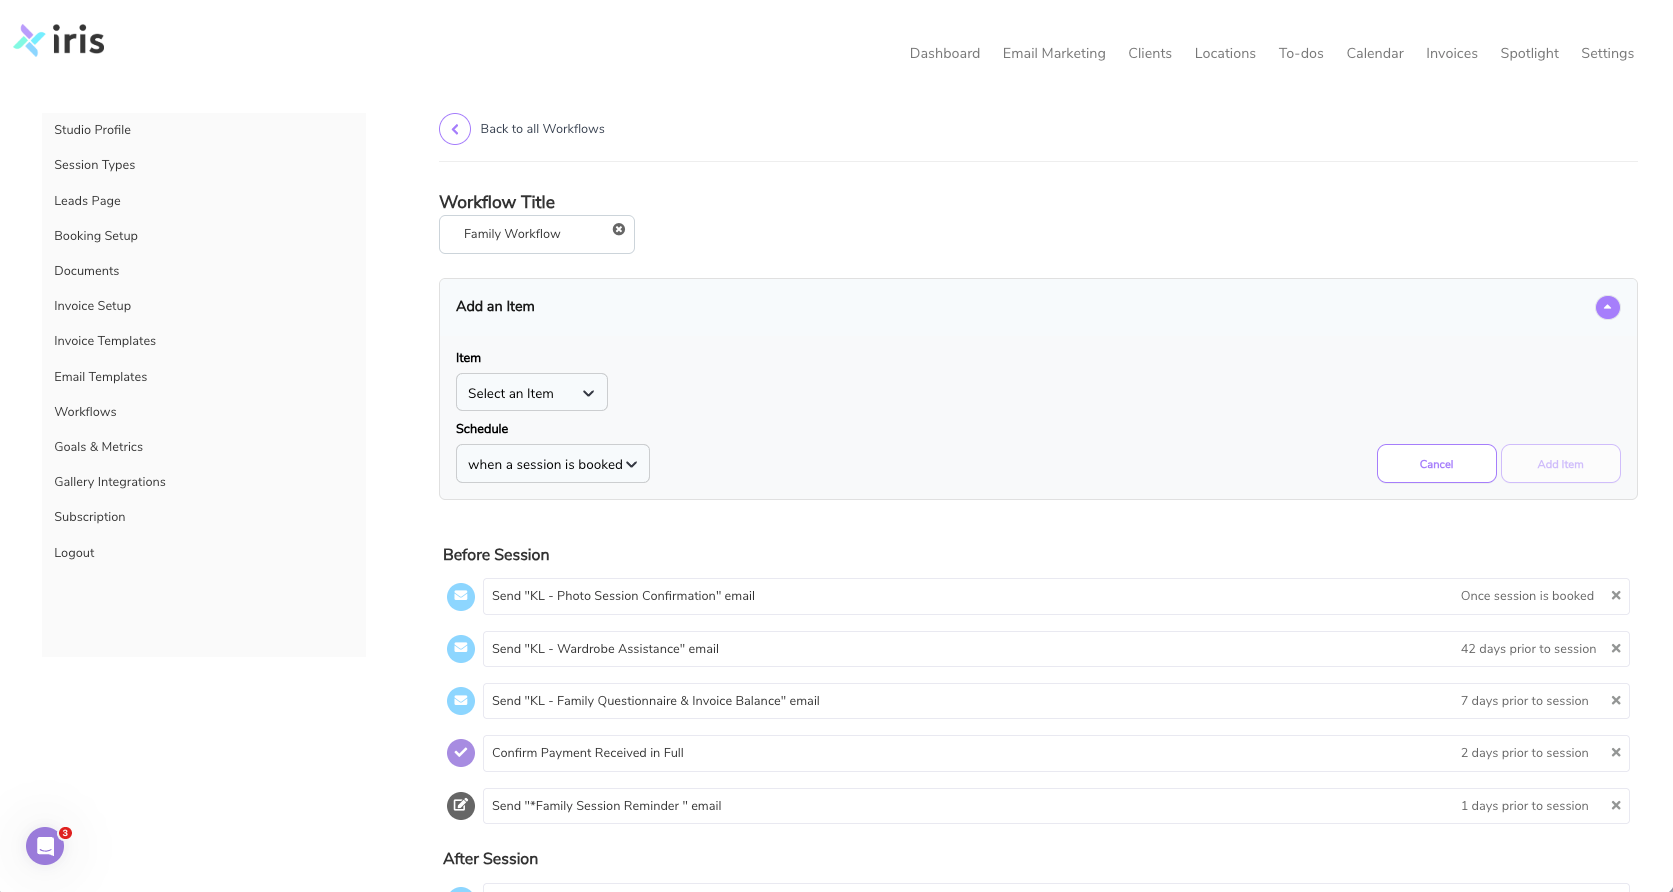Image resolution: width=1673 pixels, height=892 pixels.
Task: Remove the Family Questionnaire email item
Action: [1616, 701]
